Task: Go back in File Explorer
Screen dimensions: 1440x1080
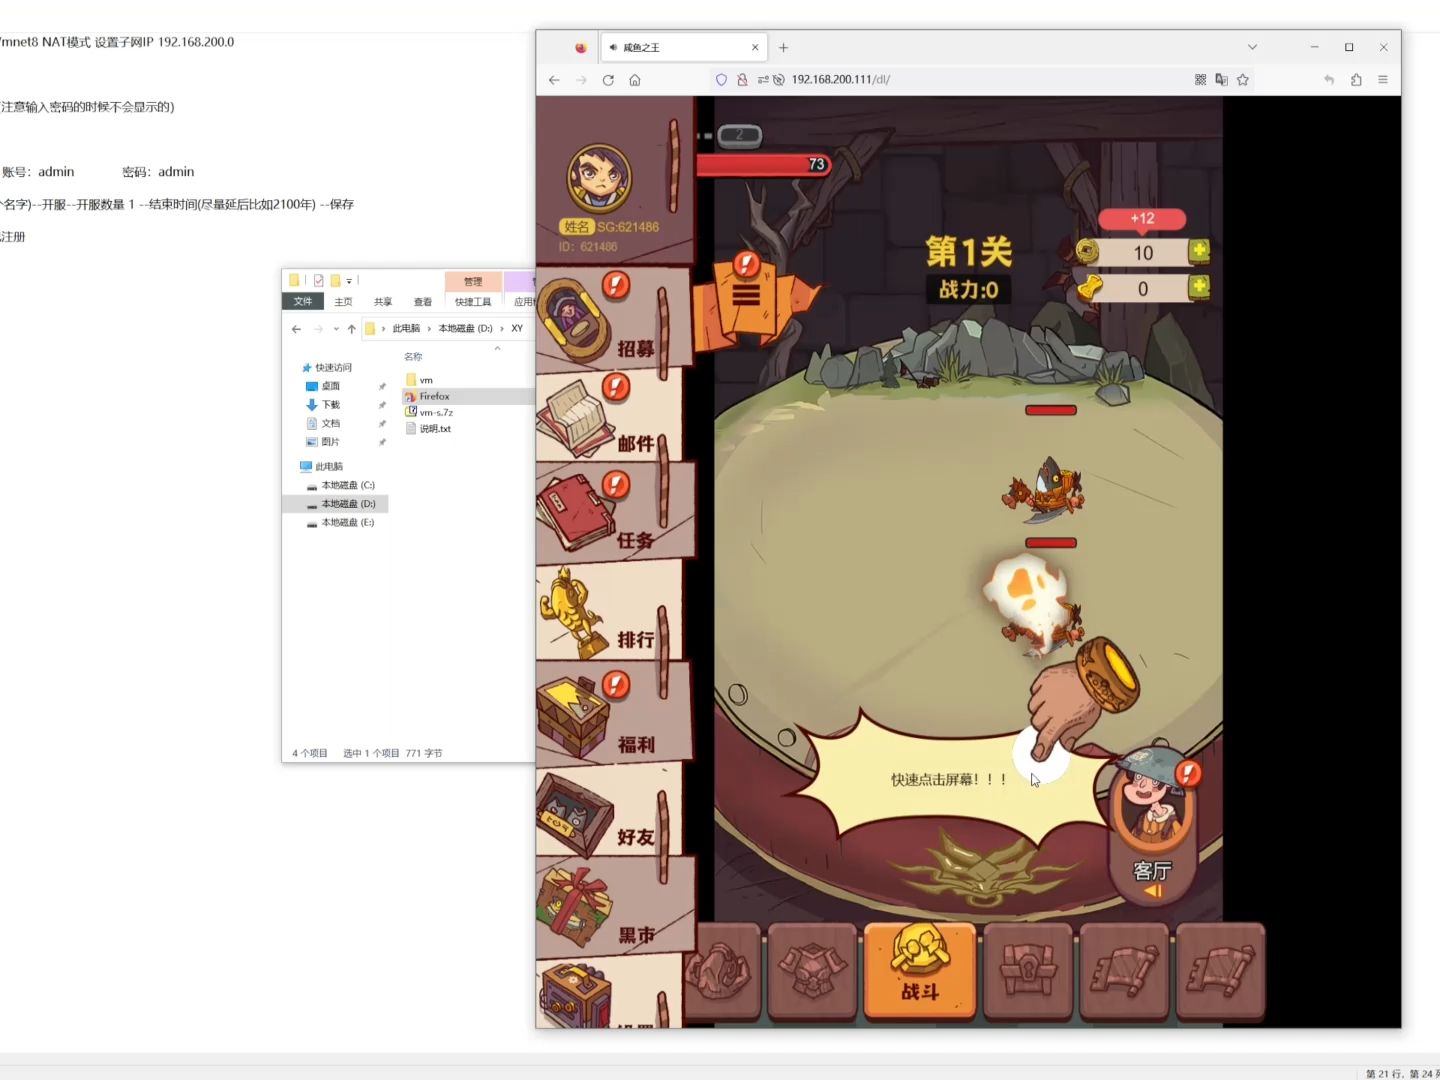Action: [296, 328]
